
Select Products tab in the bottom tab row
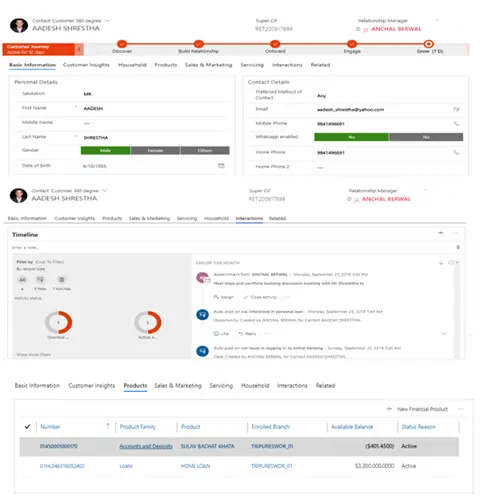[x=135, y=385]
